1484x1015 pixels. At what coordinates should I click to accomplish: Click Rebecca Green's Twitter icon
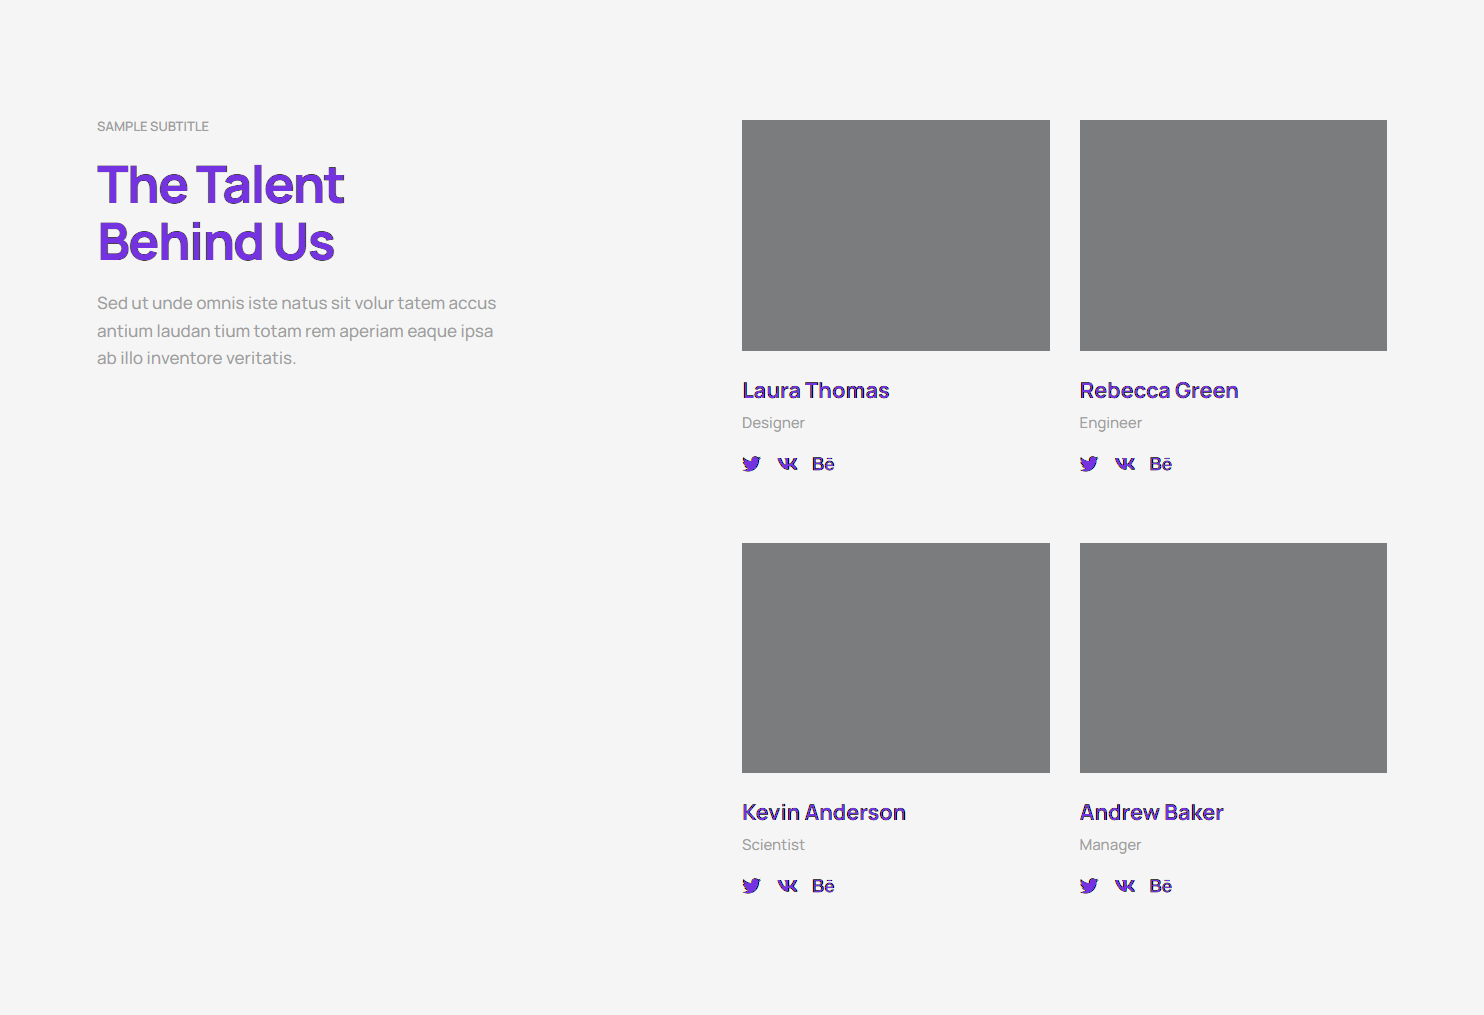point(1089,464)
